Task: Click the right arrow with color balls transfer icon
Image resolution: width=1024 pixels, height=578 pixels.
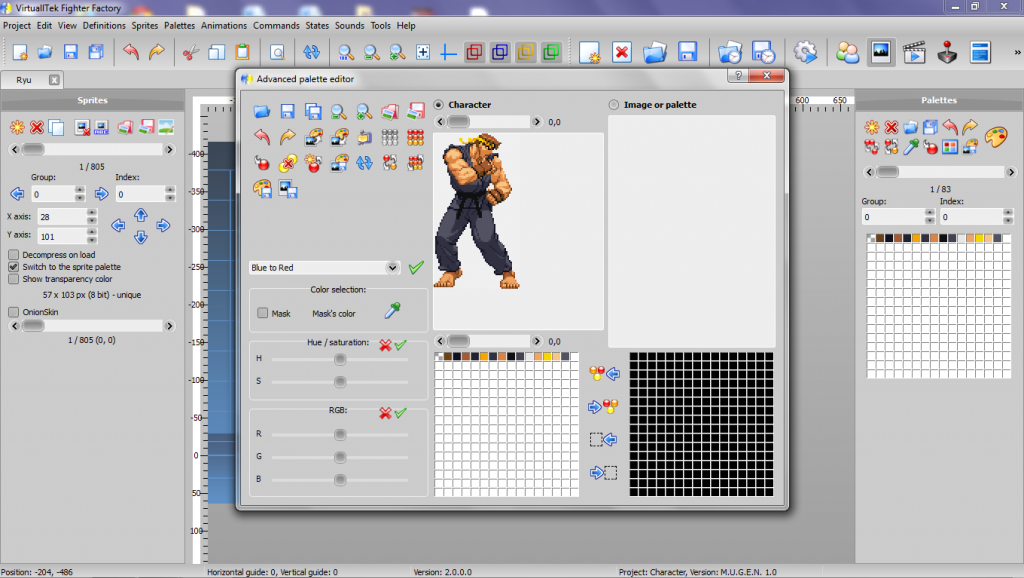Action: pos(603,406)
